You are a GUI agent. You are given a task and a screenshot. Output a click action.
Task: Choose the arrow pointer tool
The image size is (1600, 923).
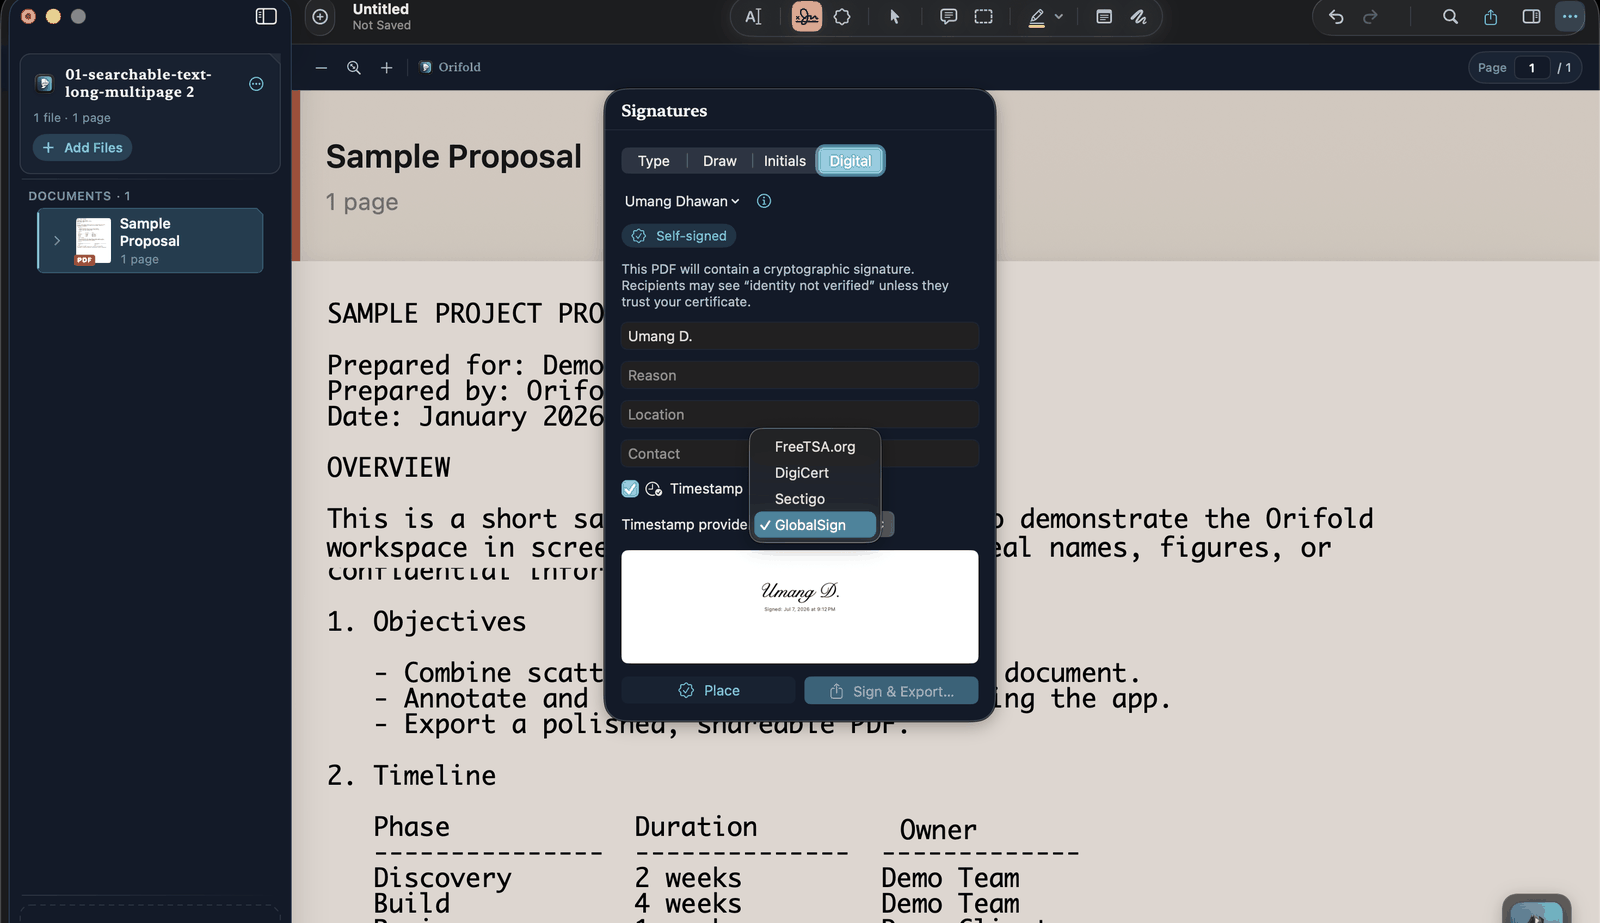895,17
